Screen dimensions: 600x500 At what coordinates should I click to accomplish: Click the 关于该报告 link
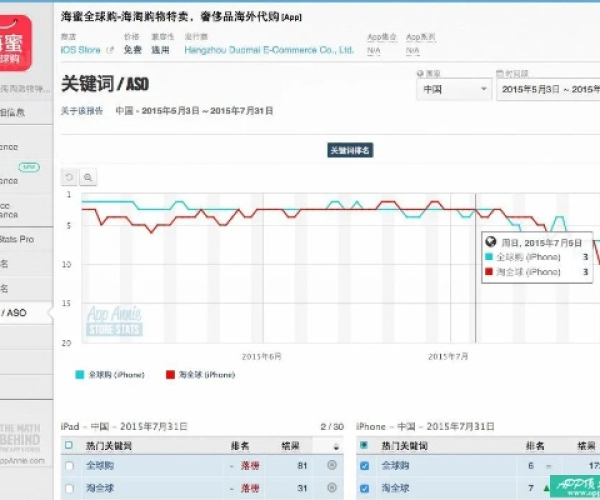[x=82, y=111]
